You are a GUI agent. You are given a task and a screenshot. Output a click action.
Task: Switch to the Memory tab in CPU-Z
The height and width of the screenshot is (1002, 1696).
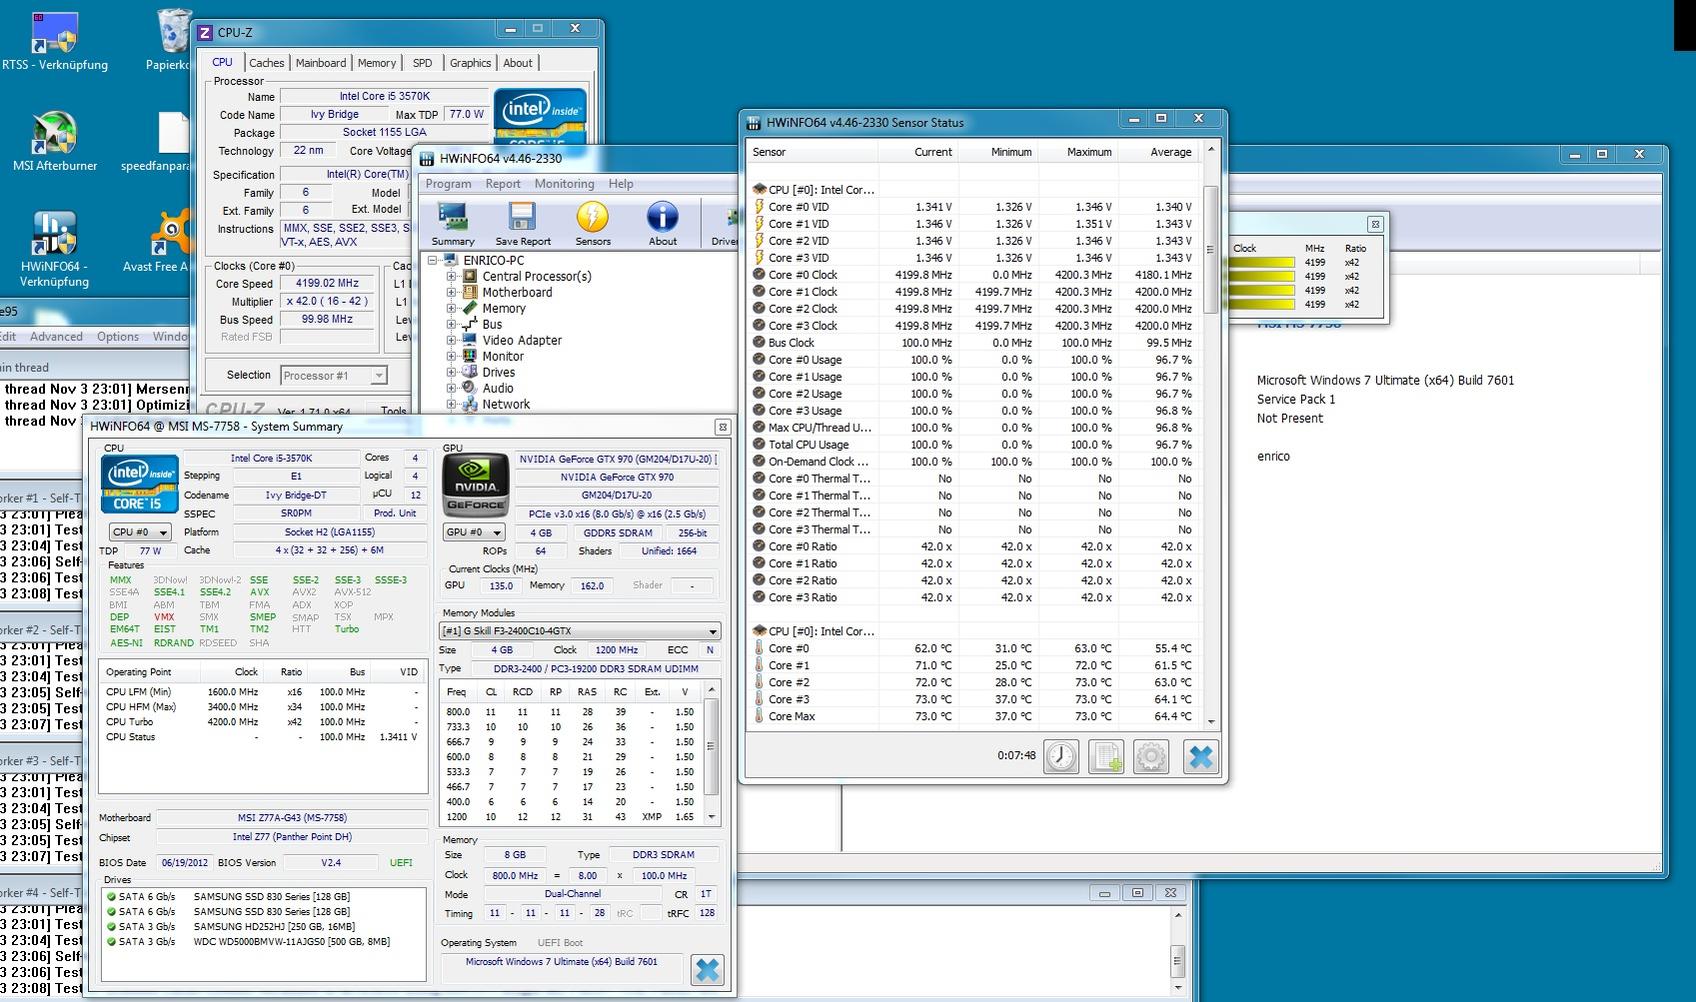click(x=377, y=63)
